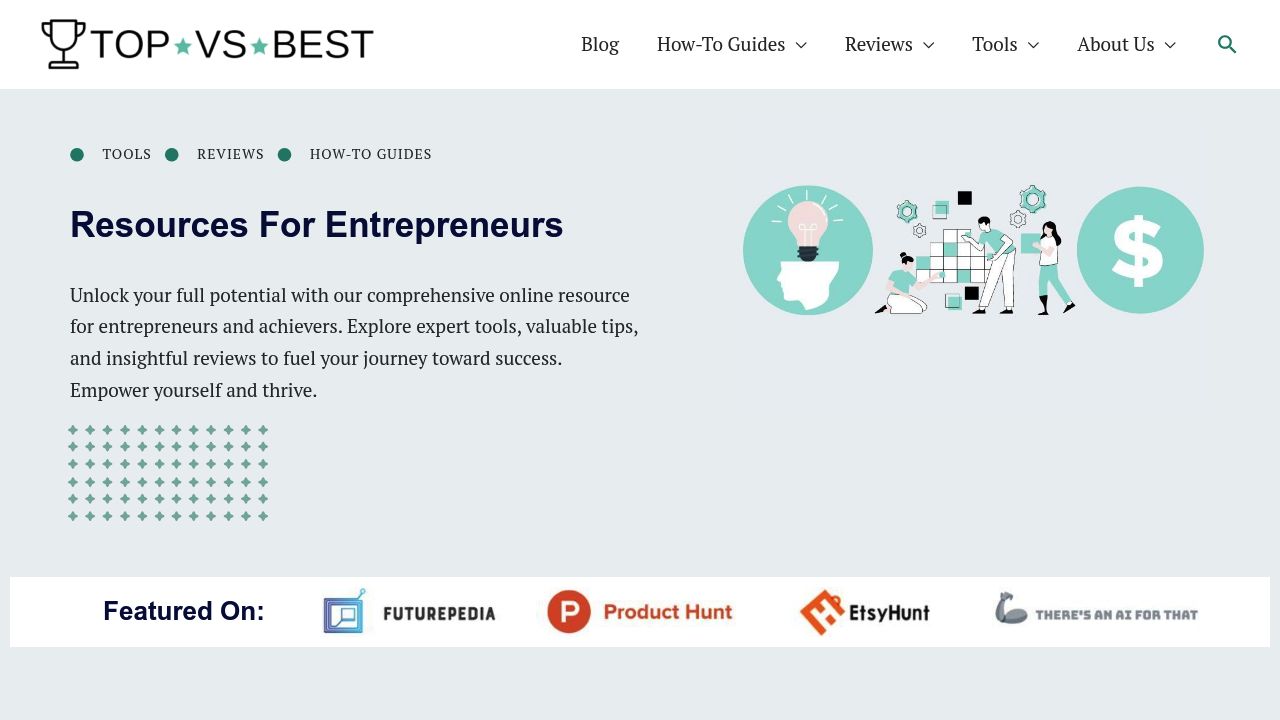Open the search magnifier icon
Screen dimensions: 1280x720
pyautogui.click(x=1227, y=44)
